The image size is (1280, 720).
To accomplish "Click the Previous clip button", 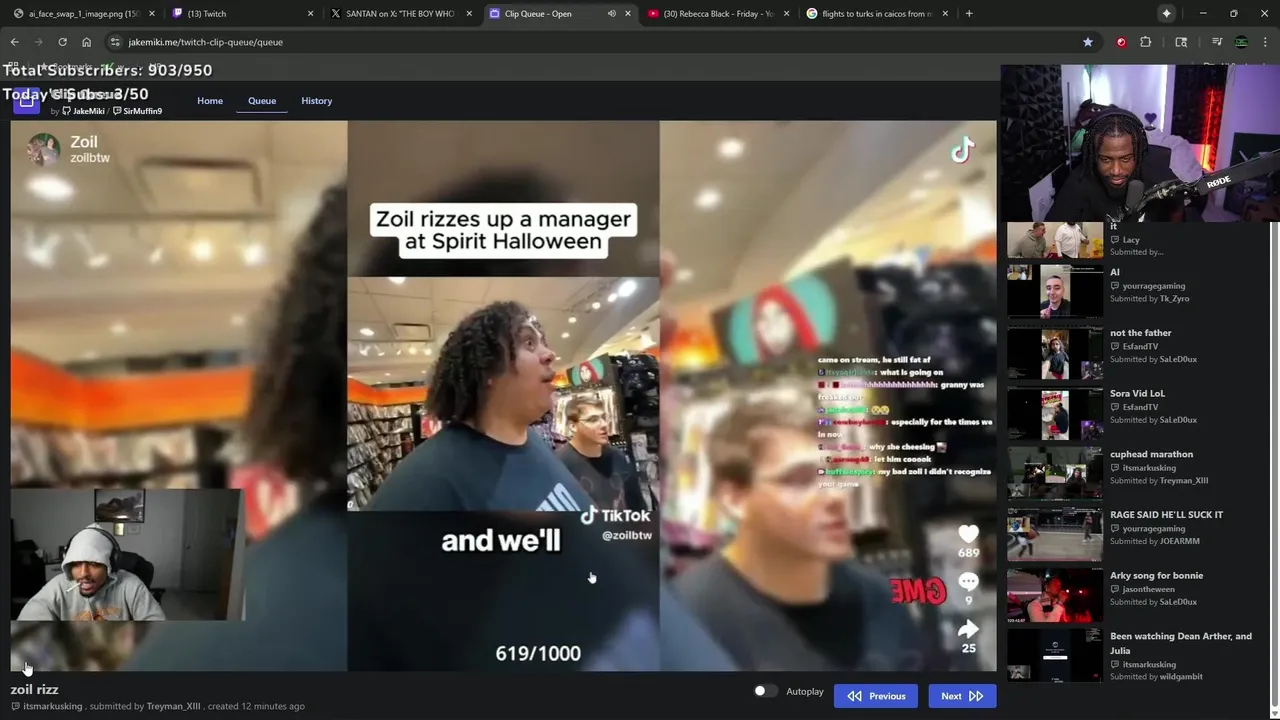I will 876,696.
